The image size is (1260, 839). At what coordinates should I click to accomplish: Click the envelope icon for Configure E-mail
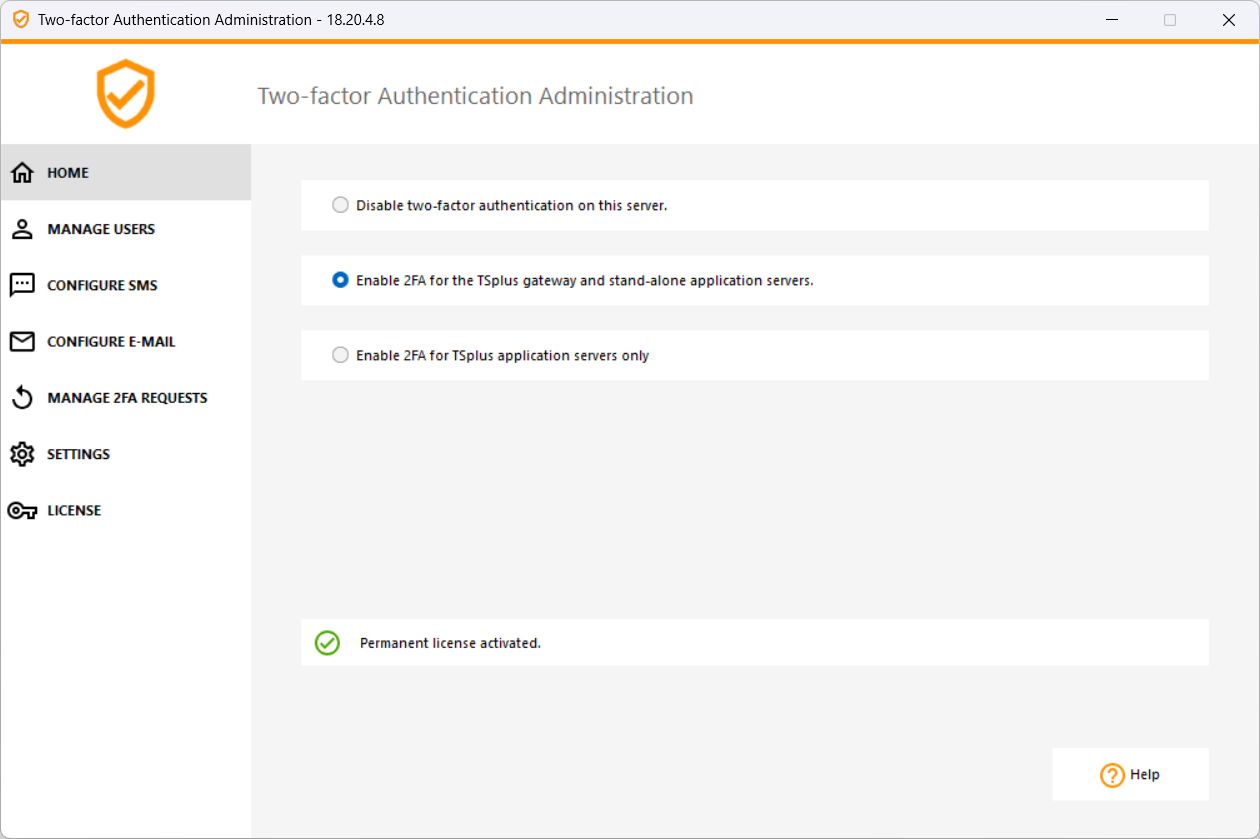22,342
